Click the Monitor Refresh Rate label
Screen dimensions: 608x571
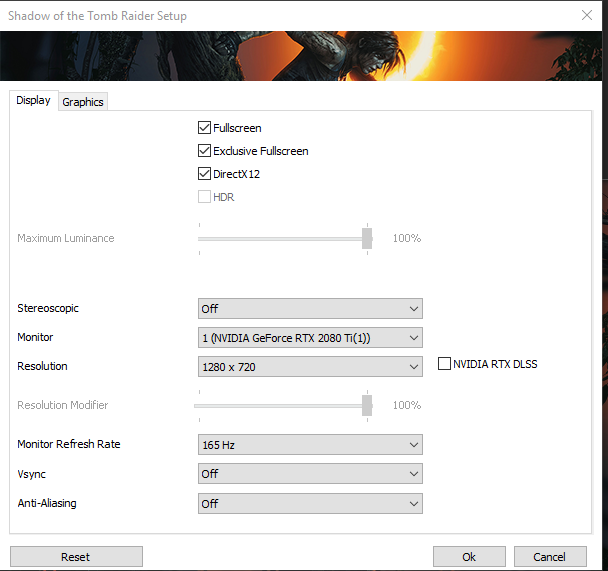(x=69, y=444)
